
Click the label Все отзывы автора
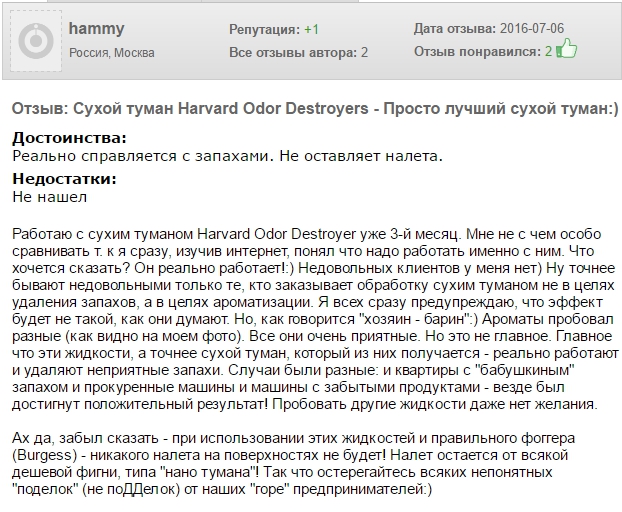click(293, 52)
